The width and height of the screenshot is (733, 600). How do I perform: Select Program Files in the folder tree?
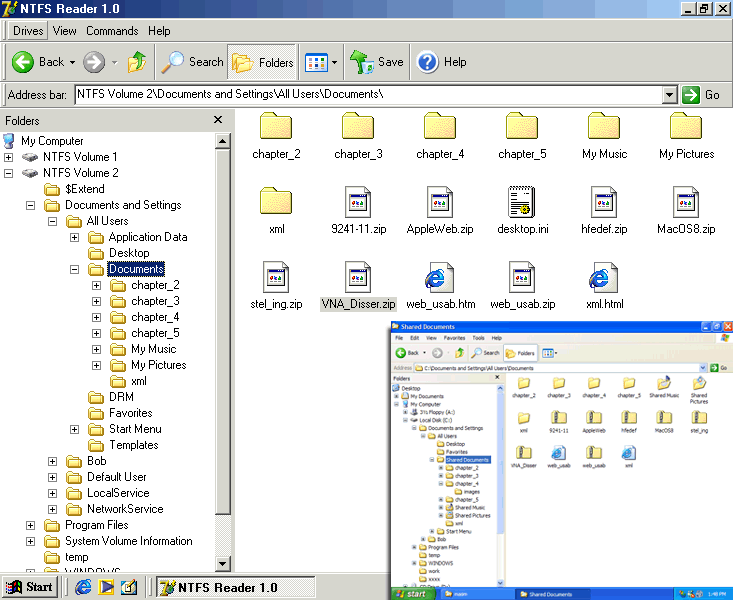96,525
